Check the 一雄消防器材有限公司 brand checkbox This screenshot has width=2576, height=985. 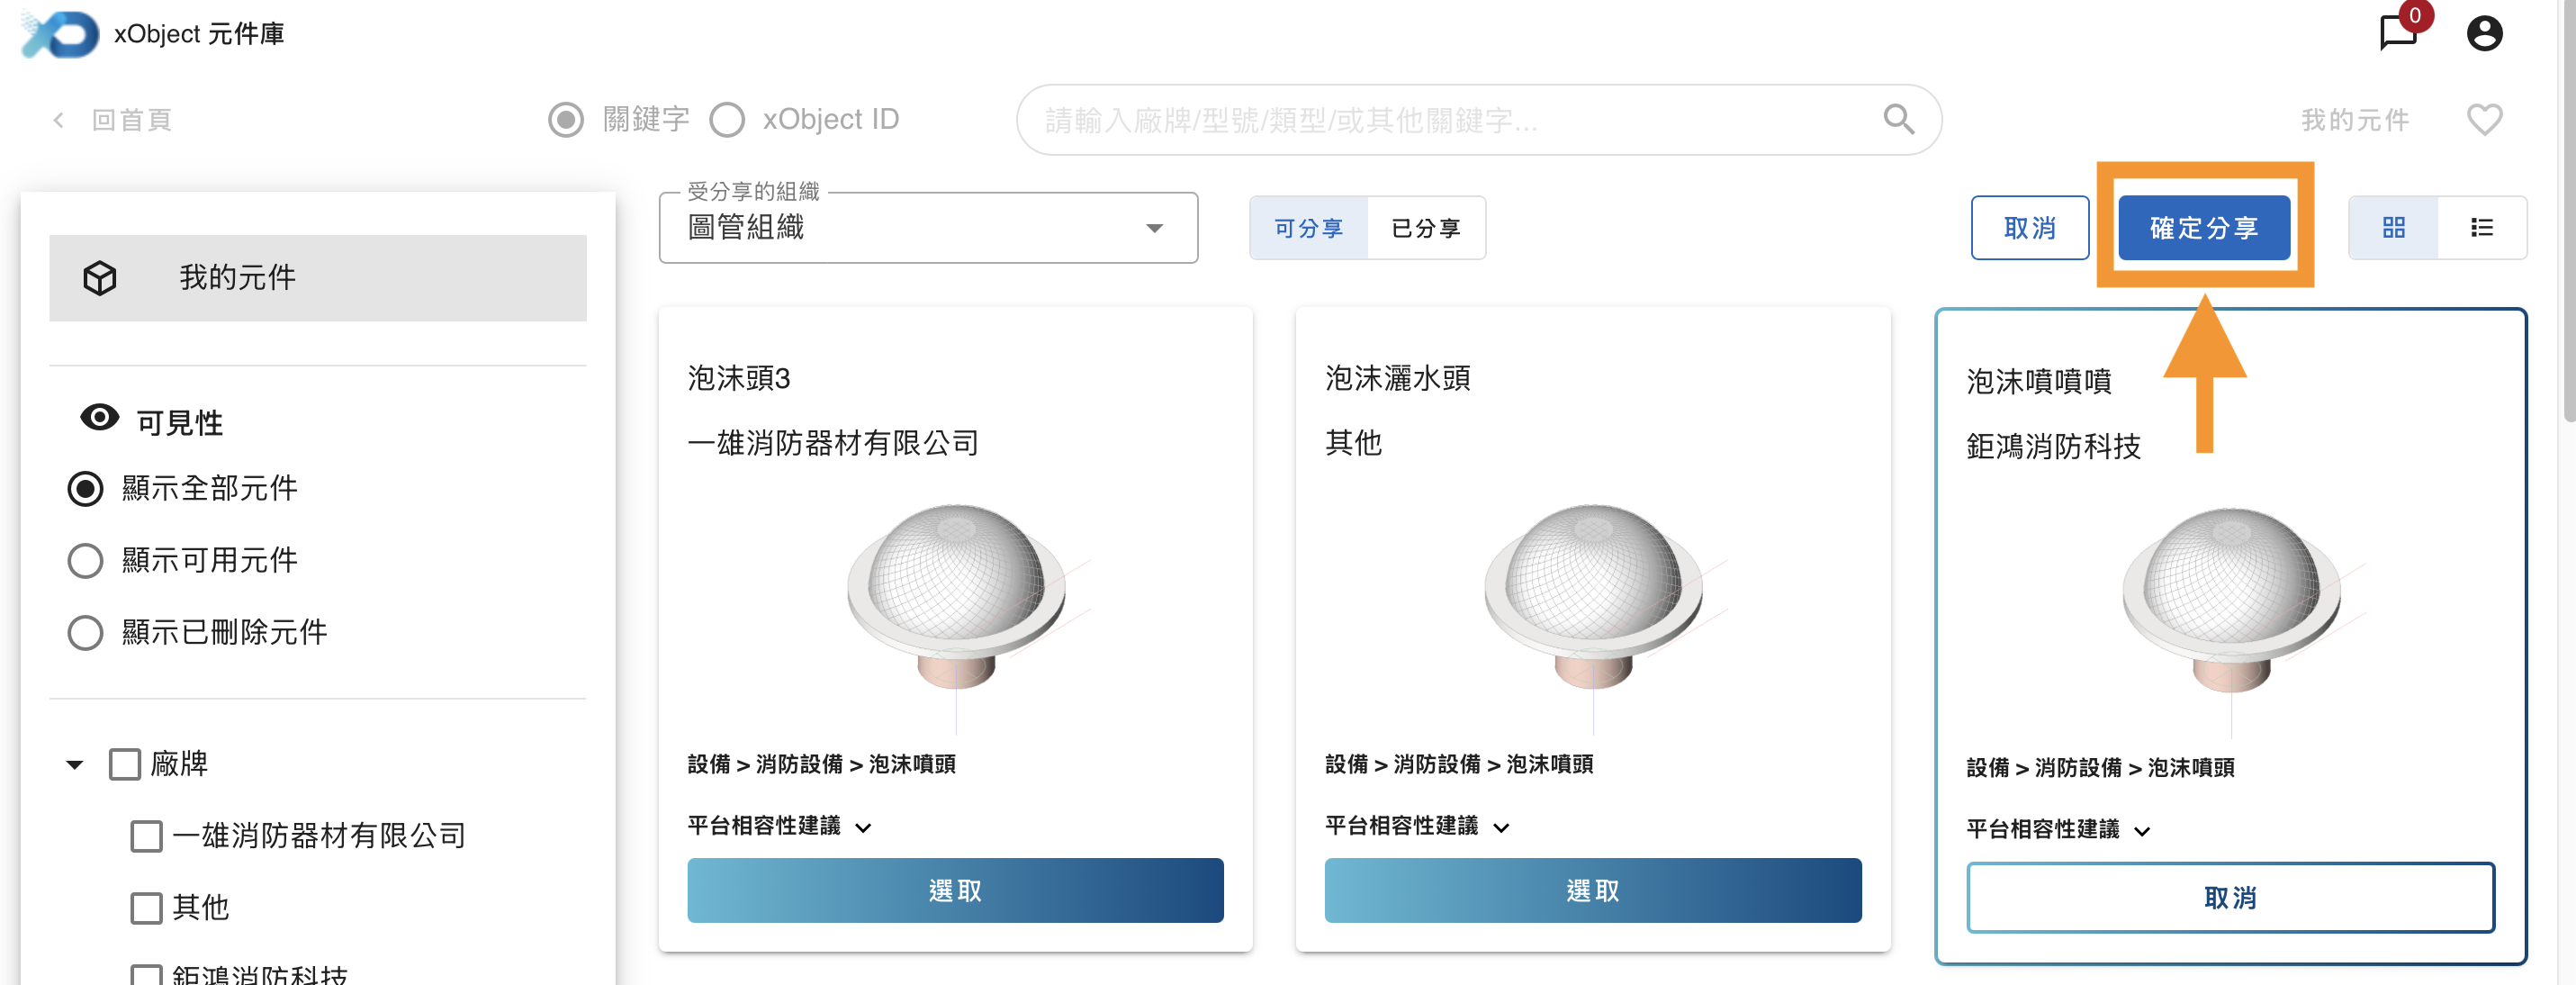(x=147, y=836)
